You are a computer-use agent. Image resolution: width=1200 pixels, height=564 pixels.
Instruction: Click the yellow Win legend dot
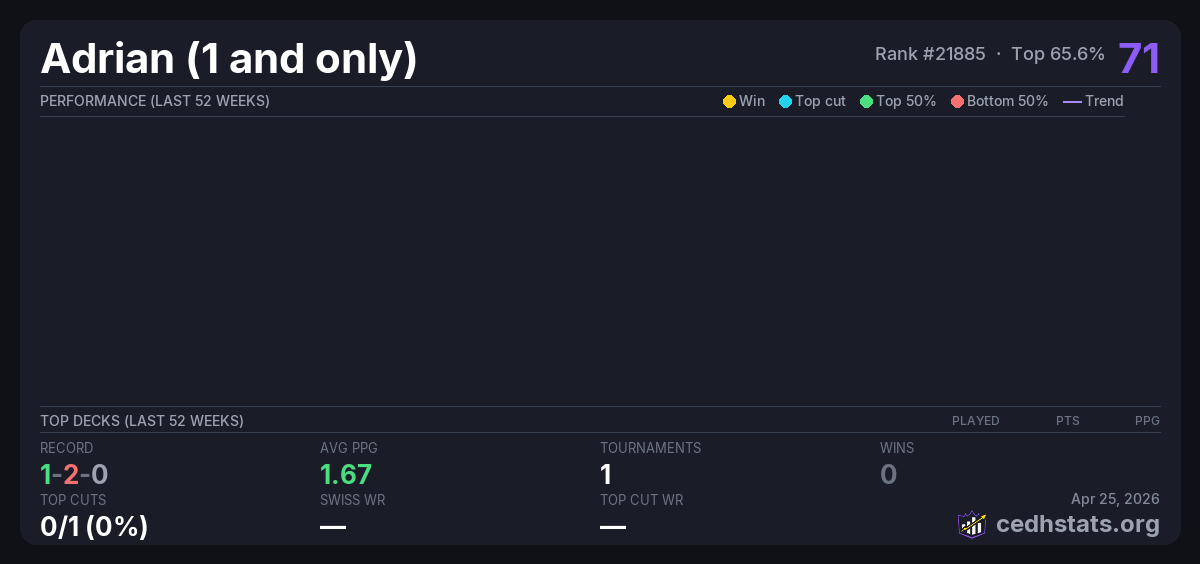(x=729, y=101)
